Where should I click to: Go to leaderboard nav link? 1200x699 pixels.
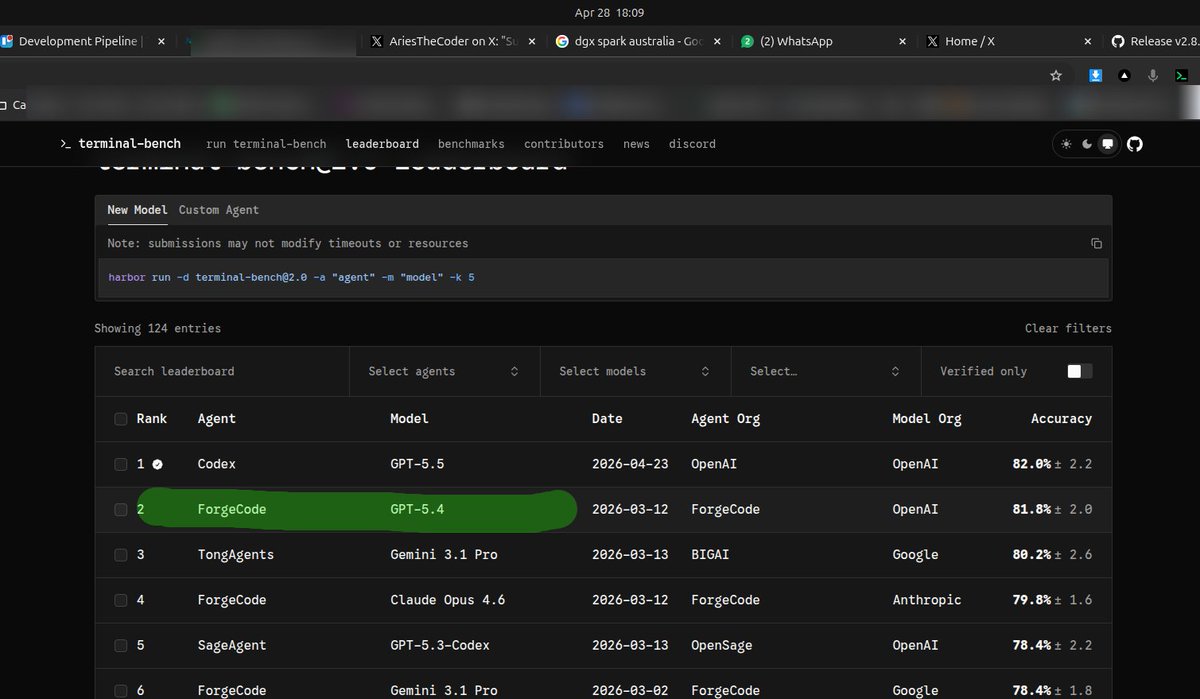coord(382,144)
